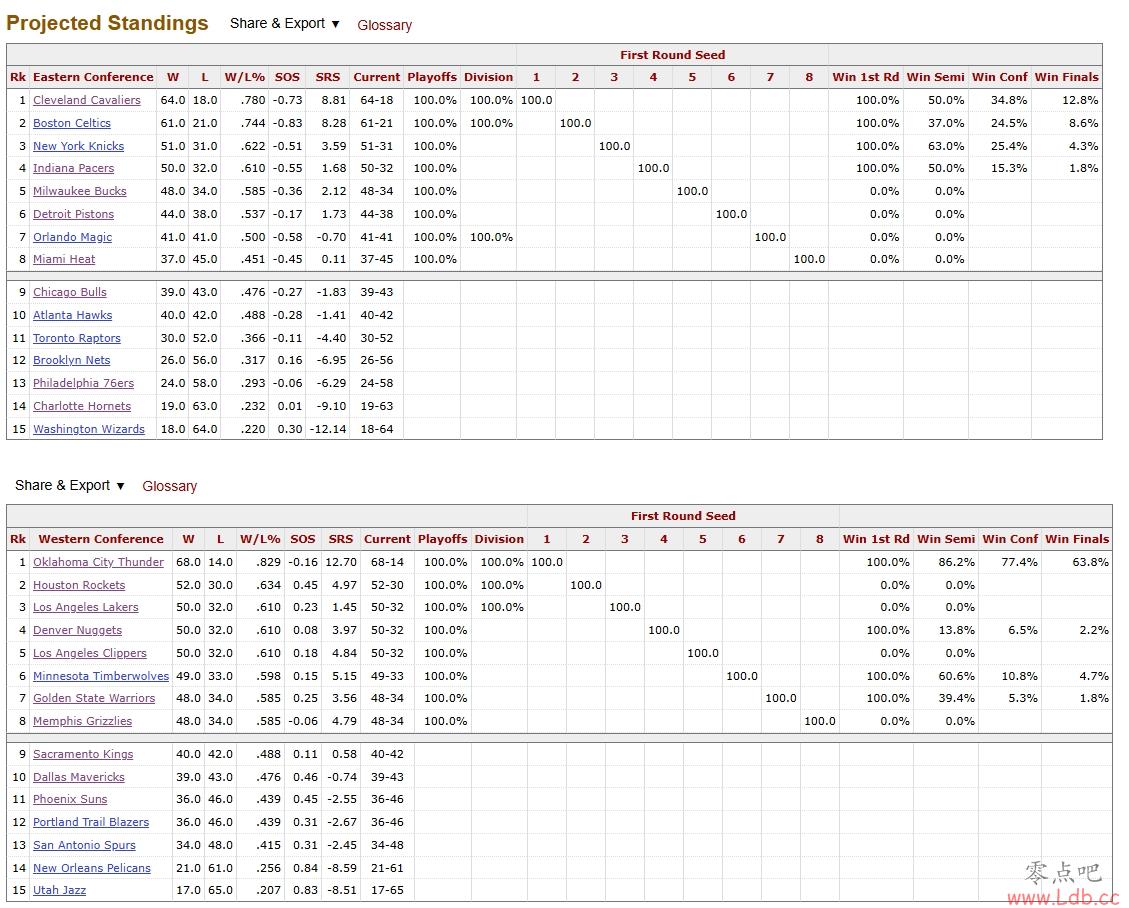
Task: Click Western table Playoffs column header
Action: point(443,539)
